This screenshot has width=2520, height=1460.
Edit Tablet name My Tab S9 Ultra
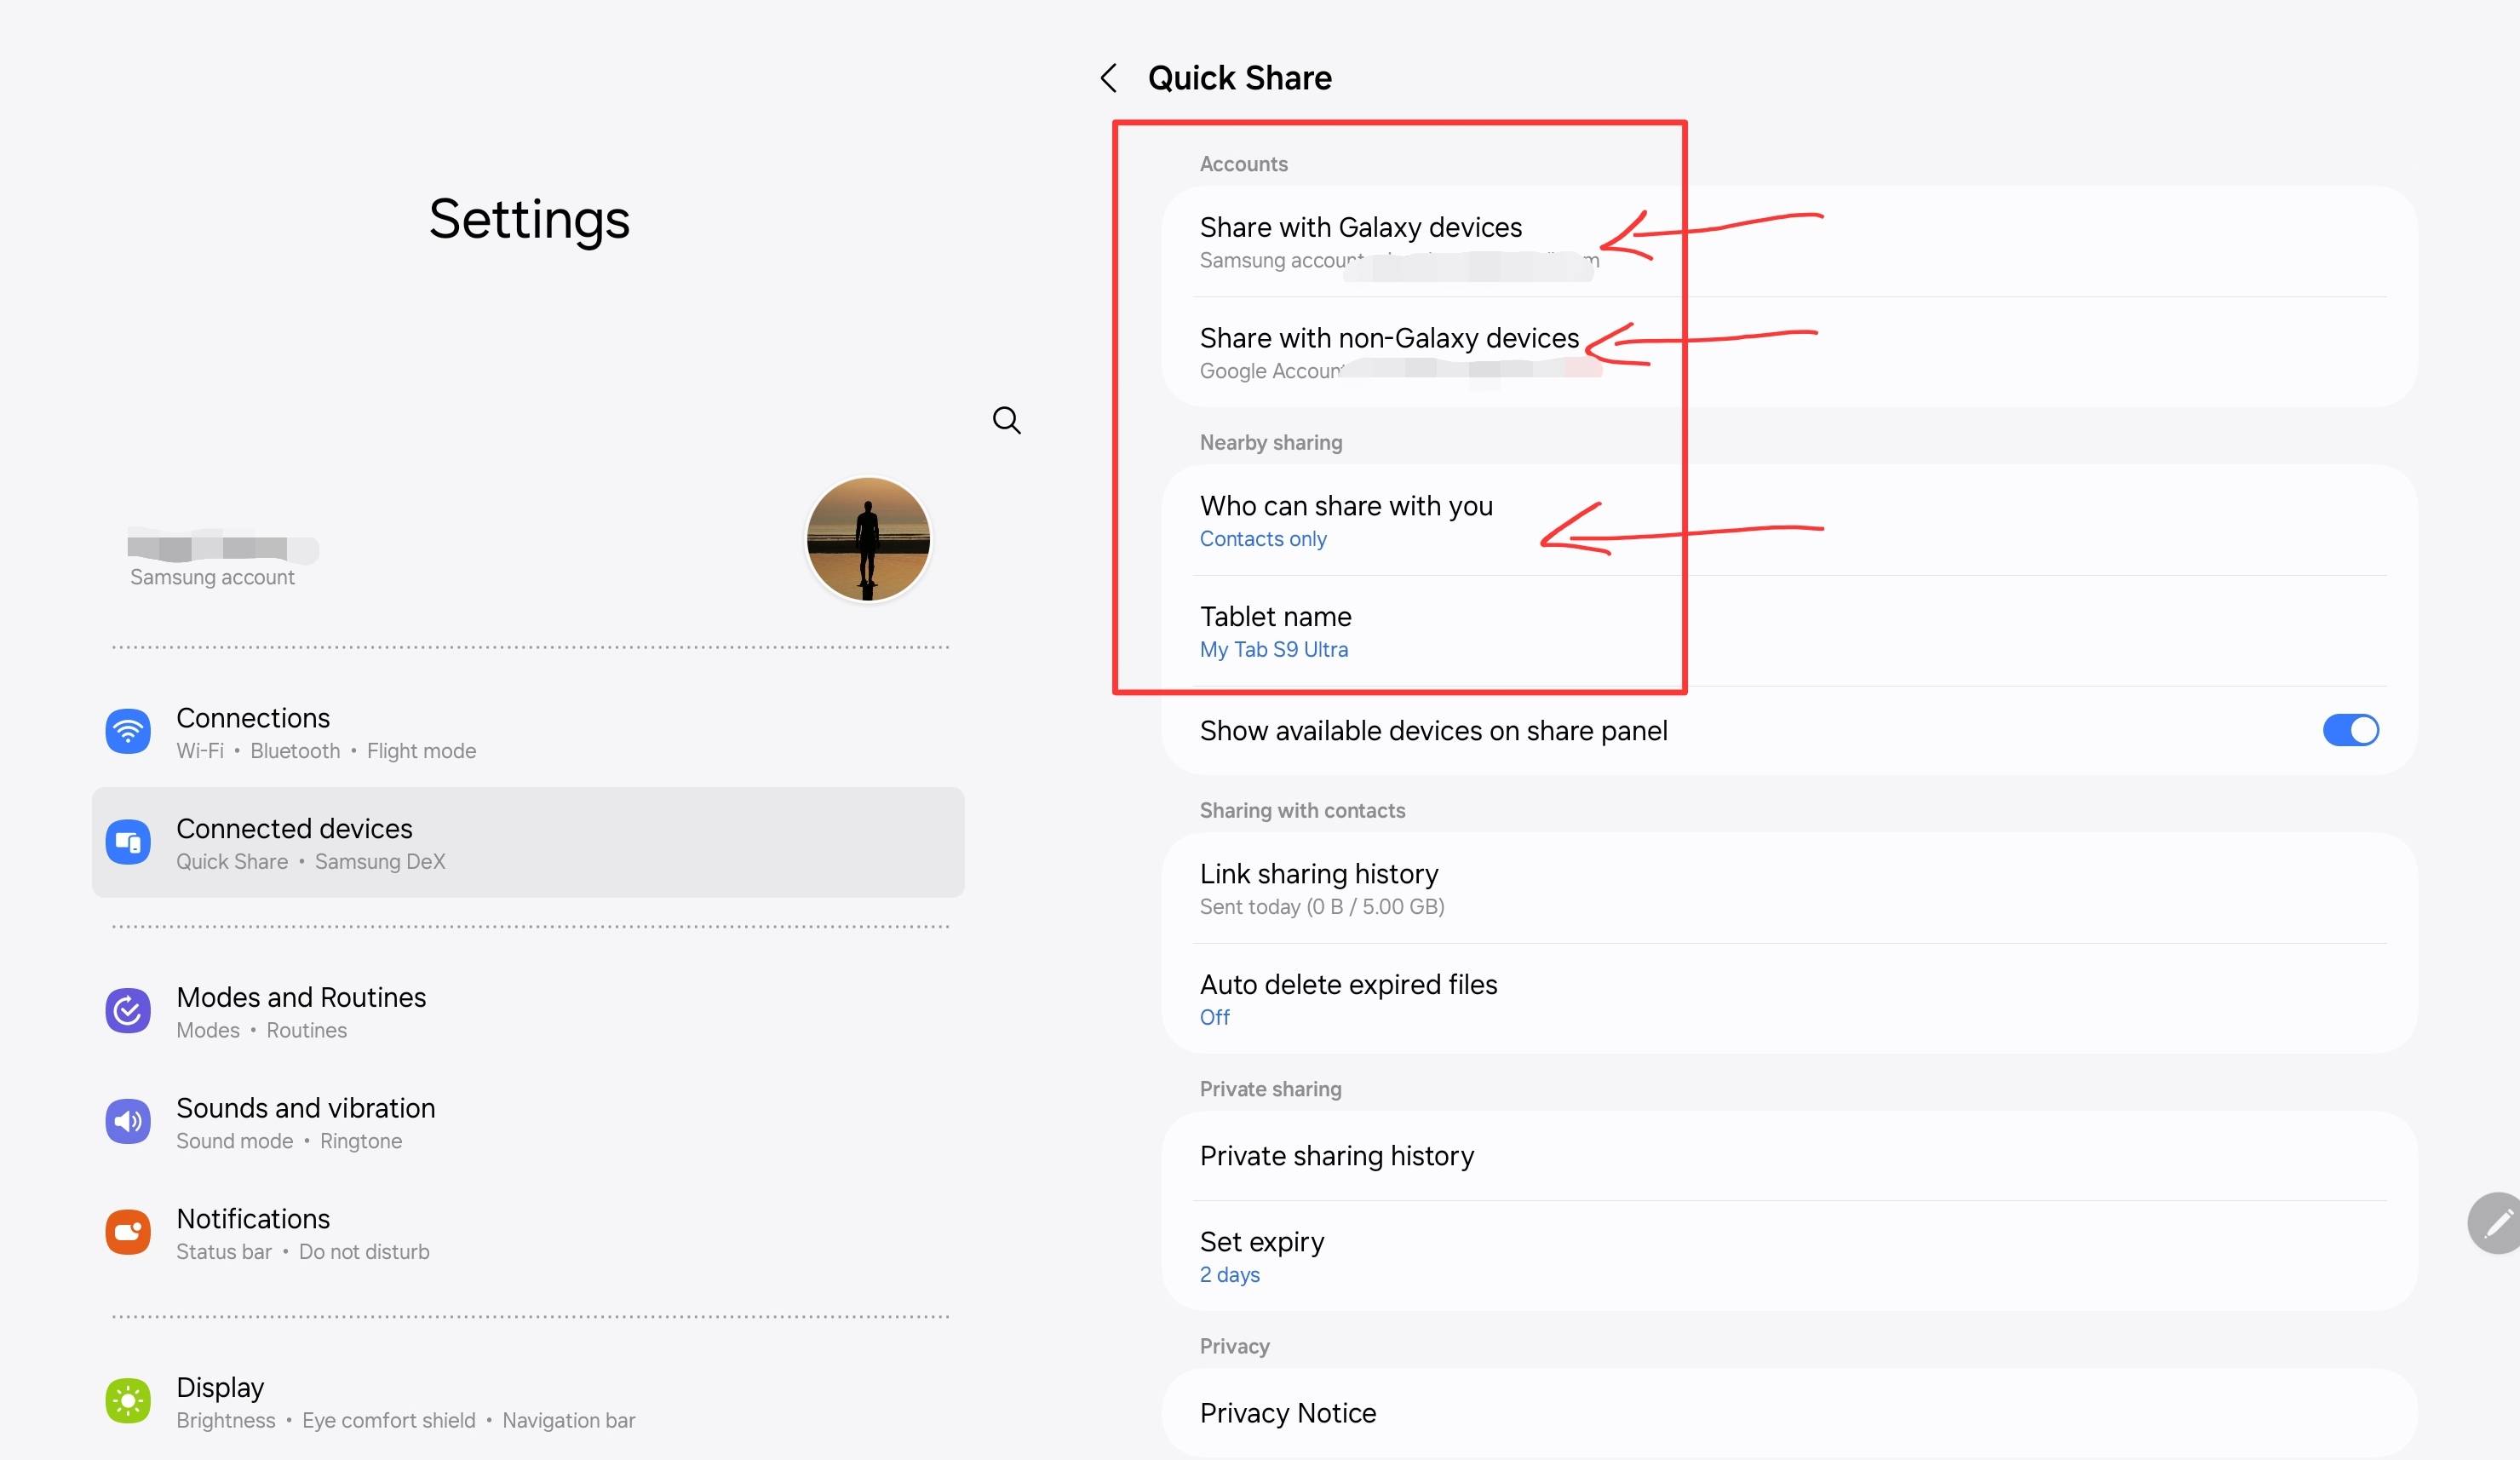1275,631
